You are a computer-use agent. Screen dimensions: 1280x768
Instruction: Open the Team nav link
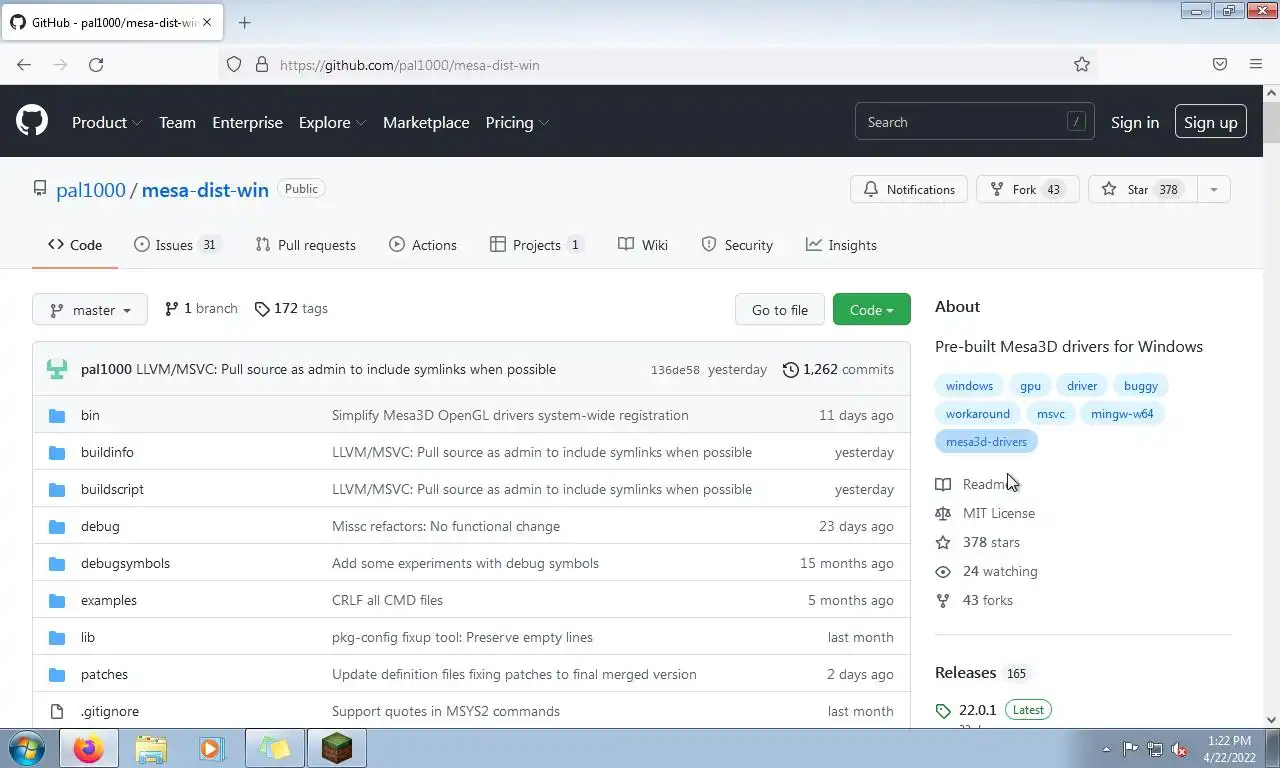point(177,122)
